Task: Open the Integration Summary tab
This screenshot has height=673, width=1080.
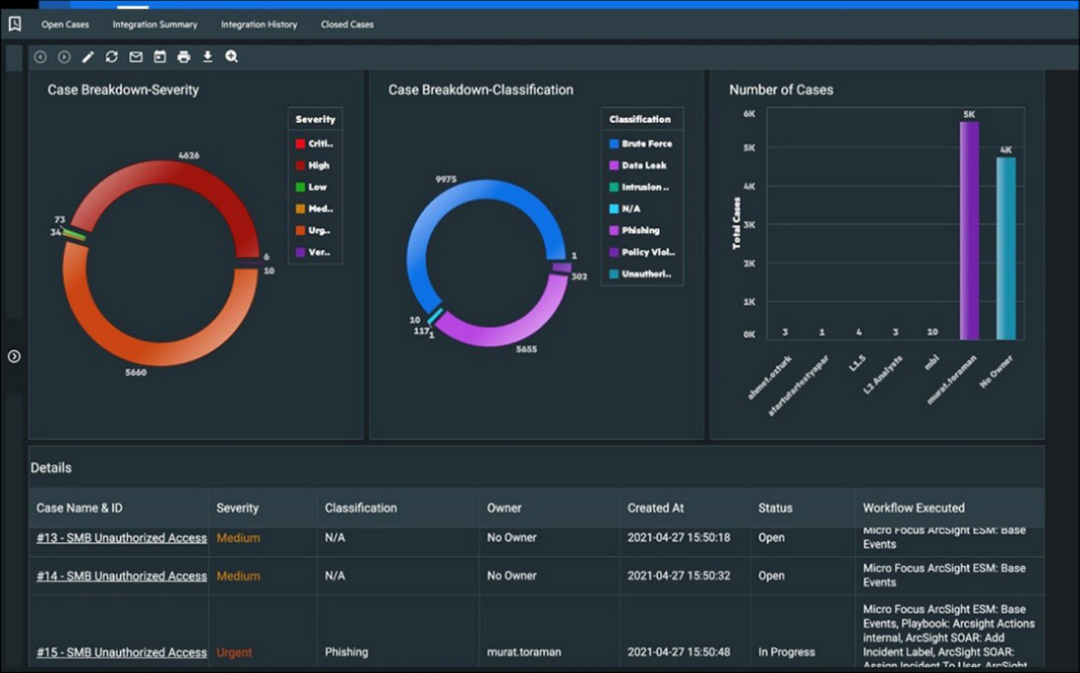Action: click(155, 24)
